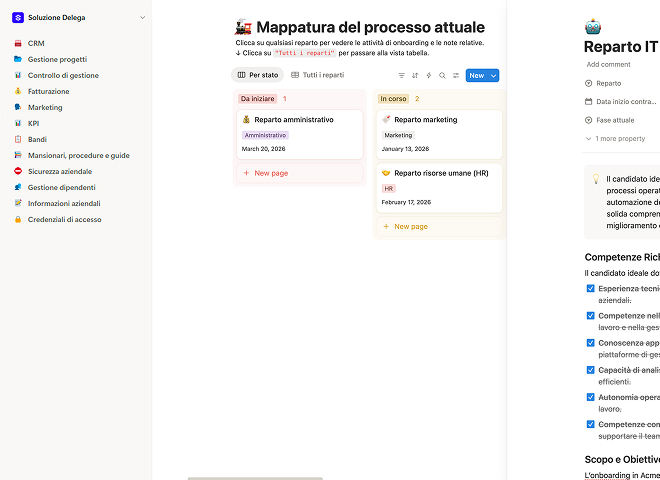Click the Credenziali di accesso lock icon

pyautogui.click(x=18, y=219)
